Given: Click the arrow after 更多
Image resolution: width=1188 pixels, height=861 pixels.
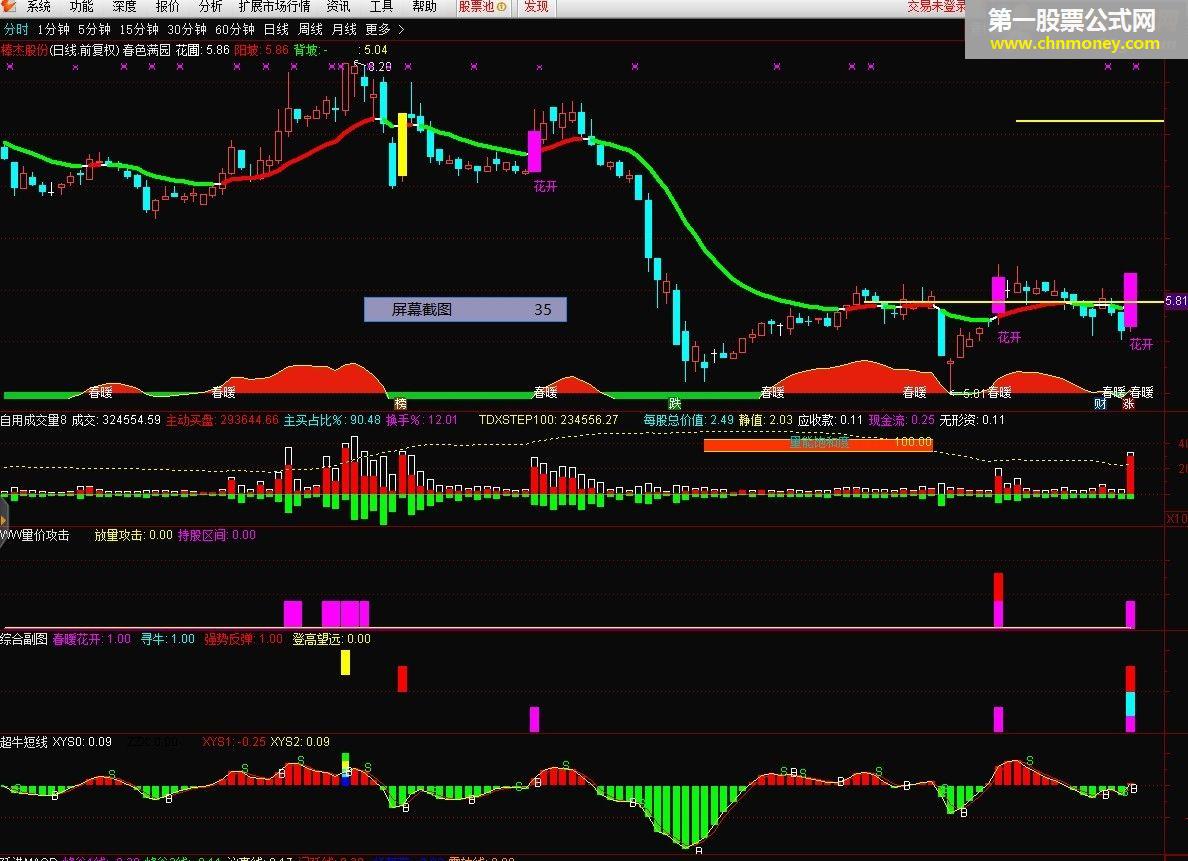Looking at the screenshot, I should click(401, 30).
